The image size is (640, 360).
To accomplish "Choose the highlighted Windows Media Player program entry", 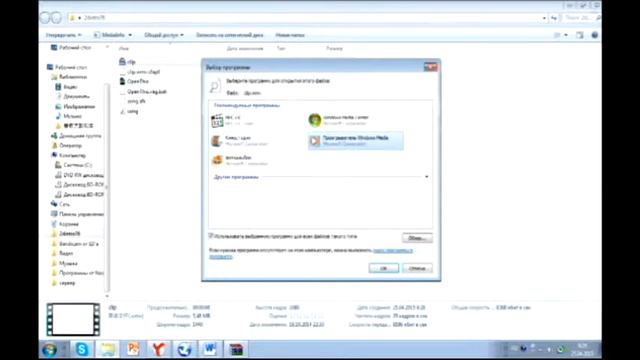I will click(356, 141).
